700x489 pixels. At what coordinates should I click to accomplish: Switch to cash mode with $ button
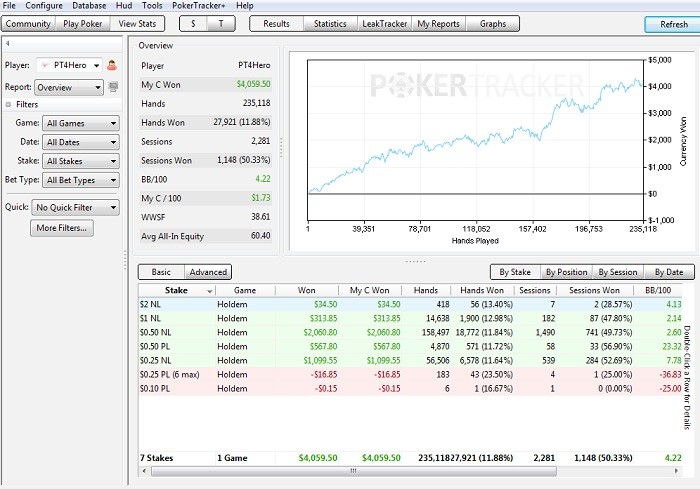pyautogui.click(x=192, y=23)
